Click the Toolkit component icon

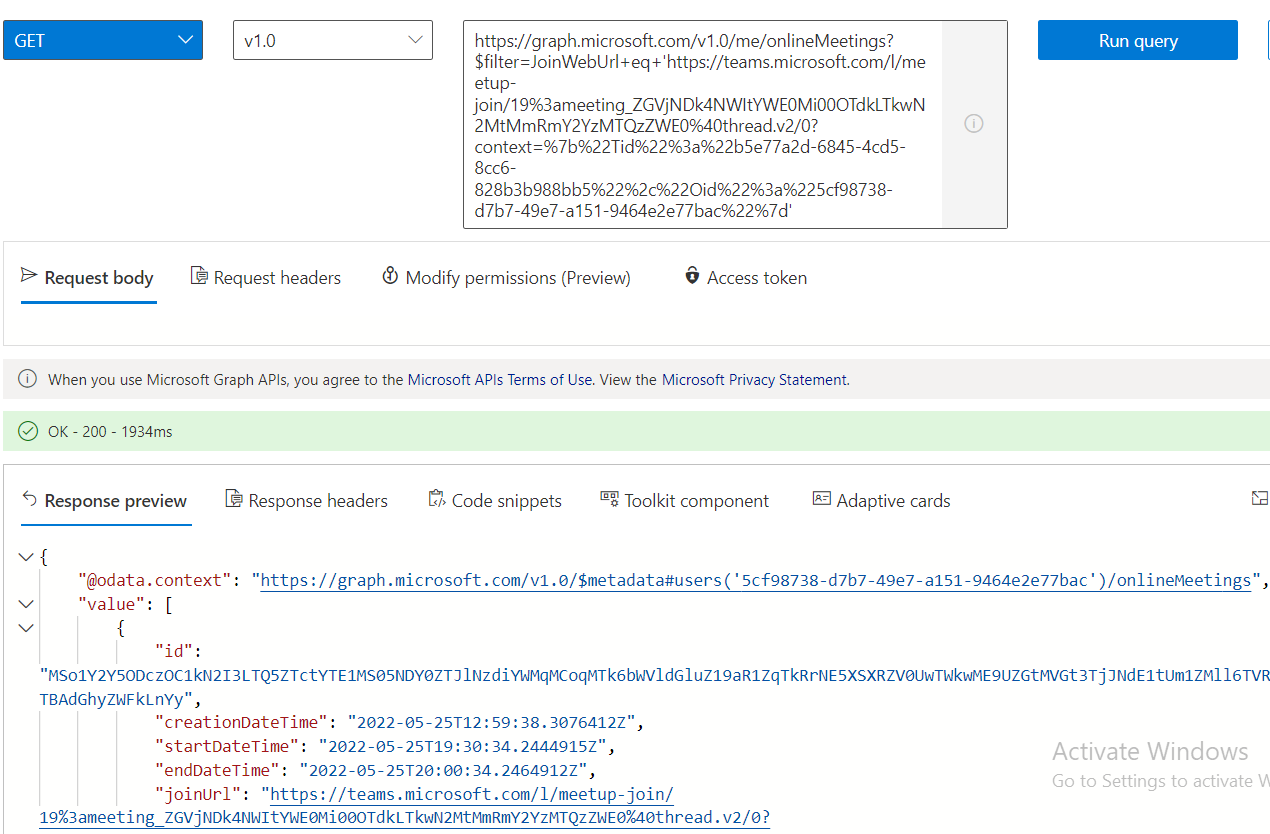[x=609, y=498]
